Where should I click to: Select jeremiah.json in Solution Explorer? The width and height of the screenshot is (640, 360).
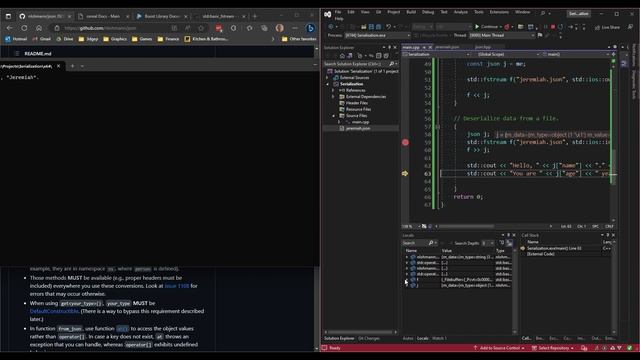click(x=358, y=128)
